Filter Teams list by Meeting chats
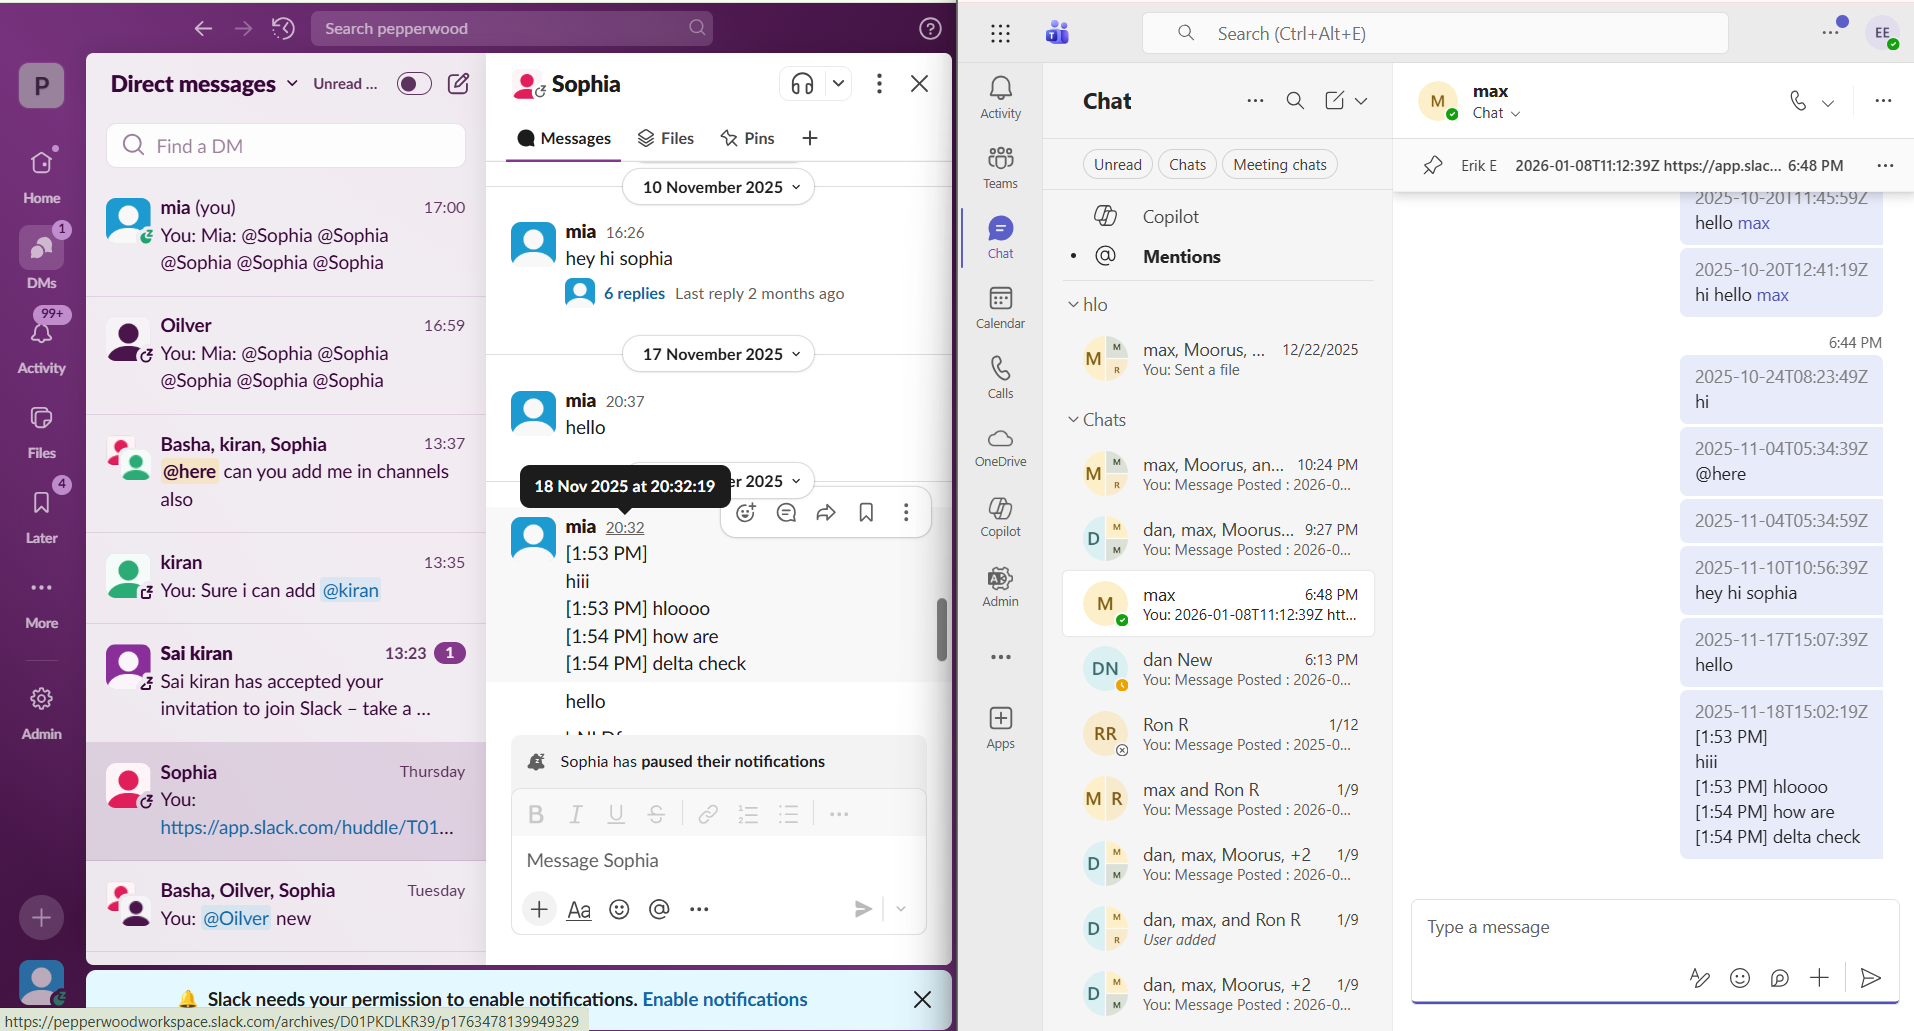The width and height of the screenshot is (1914, 1031). click(x=1279, y=165)
